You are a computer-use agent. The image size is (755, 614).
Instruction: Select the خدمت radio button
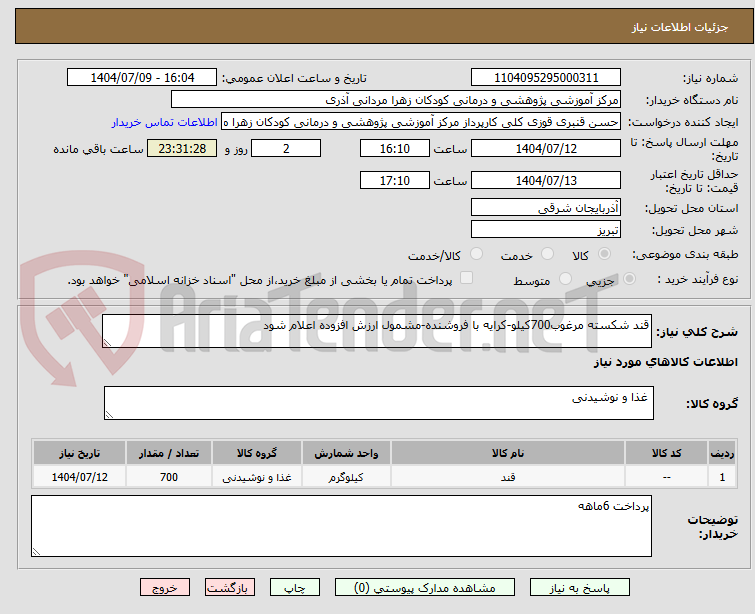pyautogui.click(x=547, y=254)
